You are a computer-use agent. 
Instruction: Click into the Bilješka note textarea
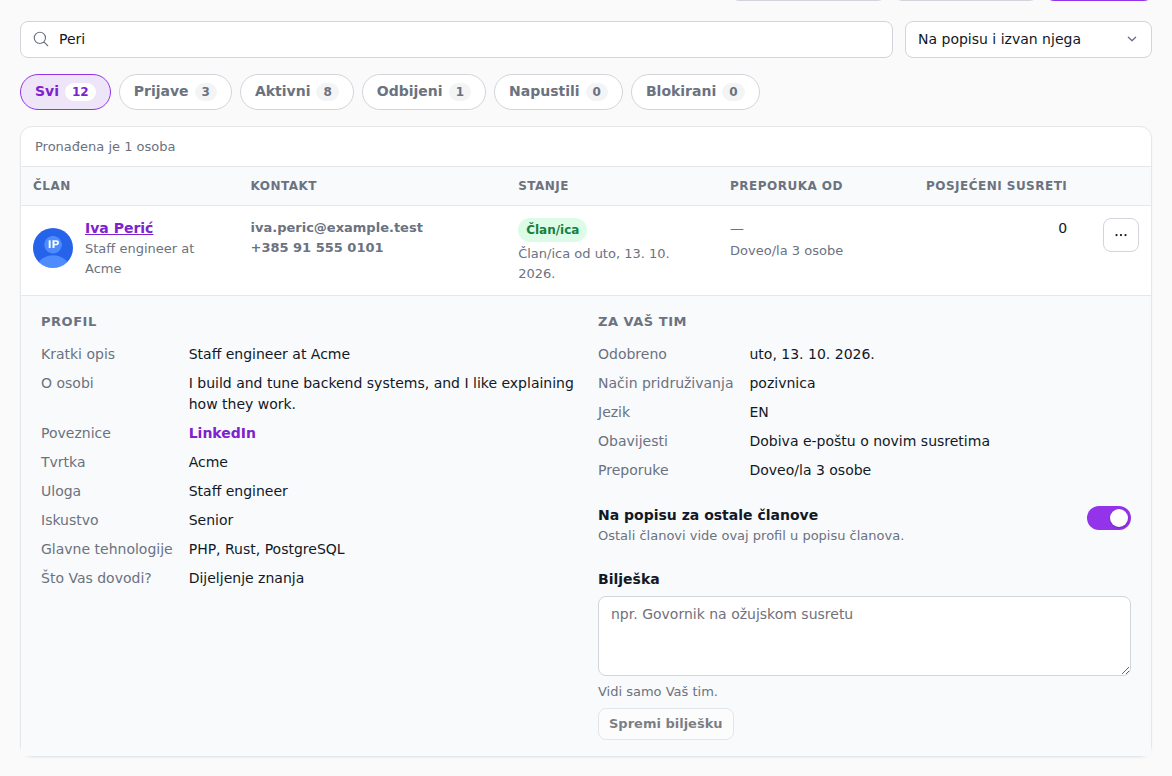click(x=864, y=636)
